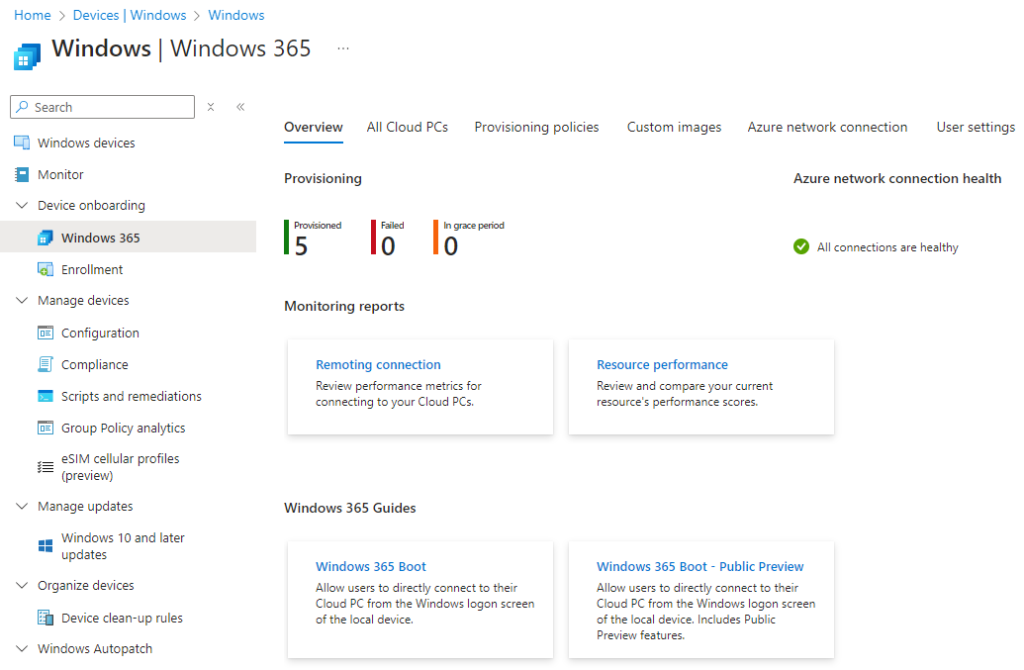Open the Resource performance report link

662,365
